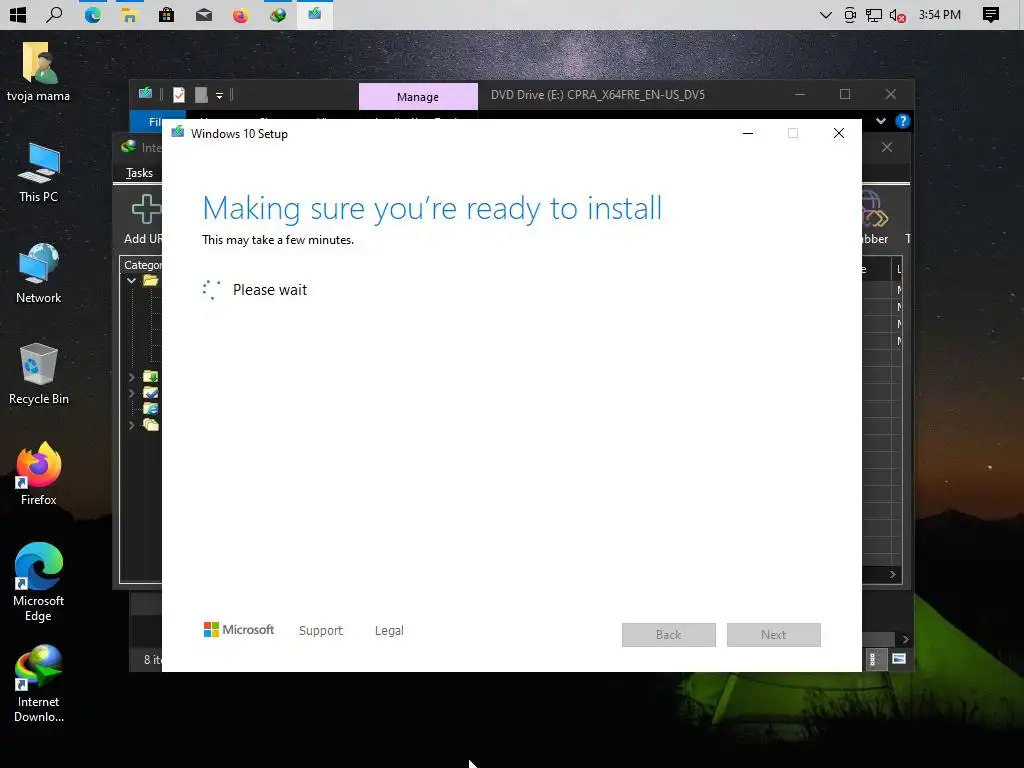Click the Back button in Setup
Screen dimensions: 1024x768
tap(669, 635)
